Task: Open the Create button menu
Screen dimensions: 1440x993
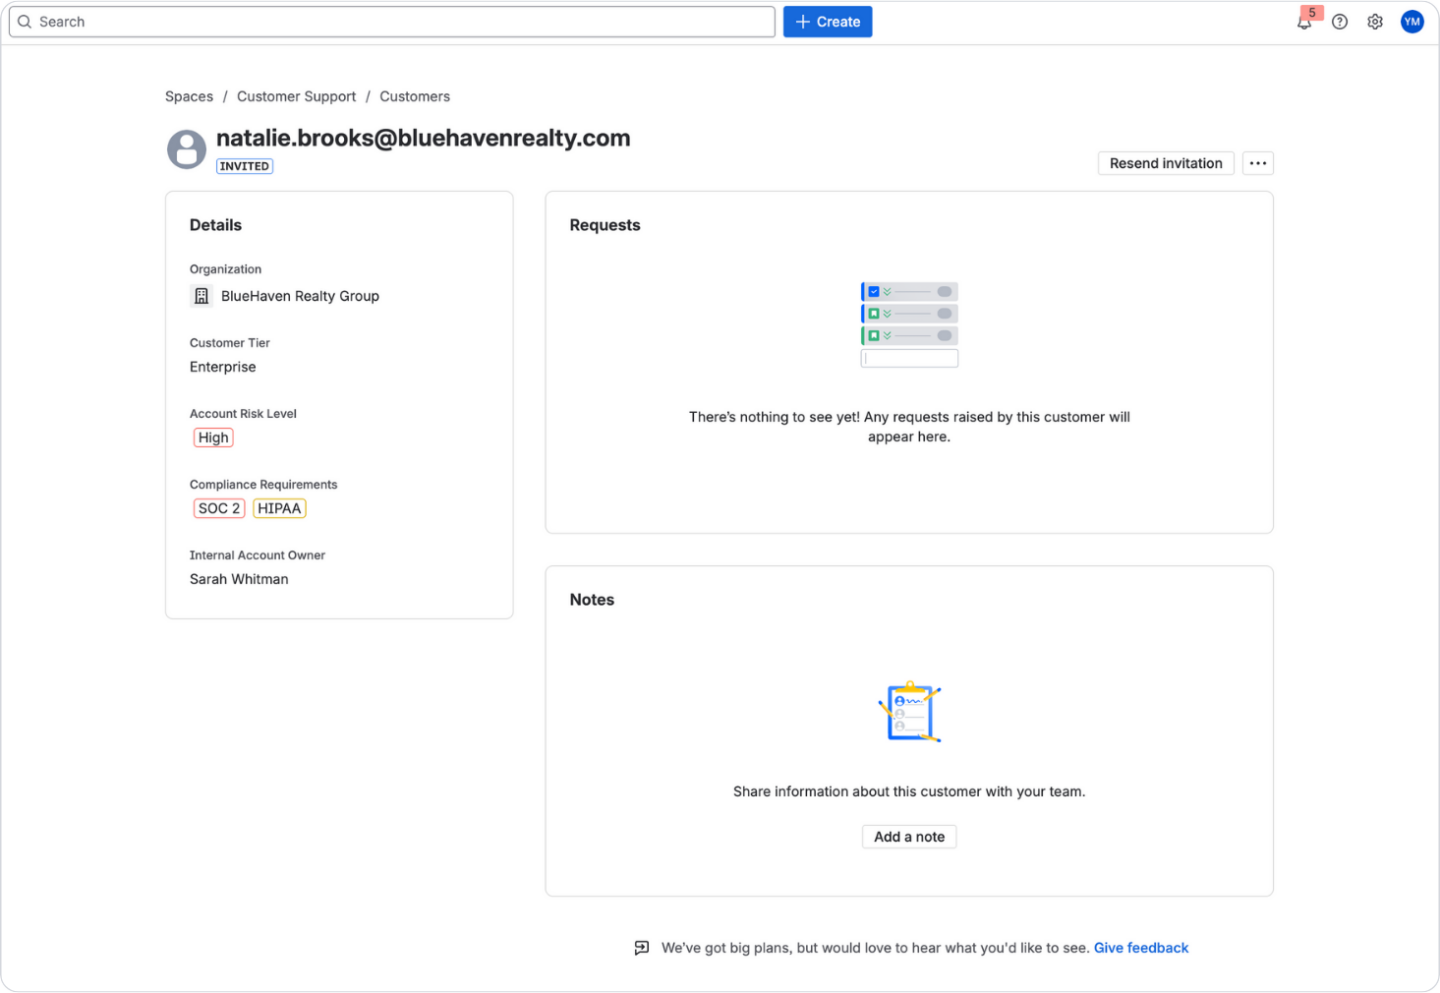Action: tap(827, 21)
